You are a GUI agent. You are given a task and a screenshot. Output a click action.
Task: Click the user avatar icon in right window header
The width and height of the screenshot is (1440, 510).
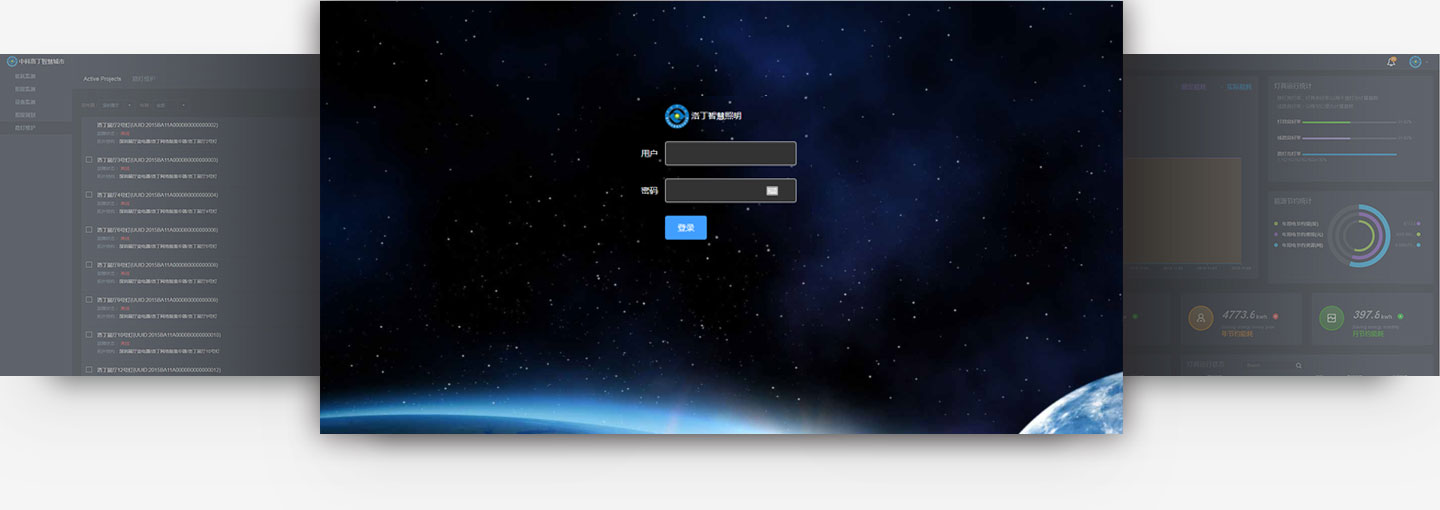tap(1415, 62)
